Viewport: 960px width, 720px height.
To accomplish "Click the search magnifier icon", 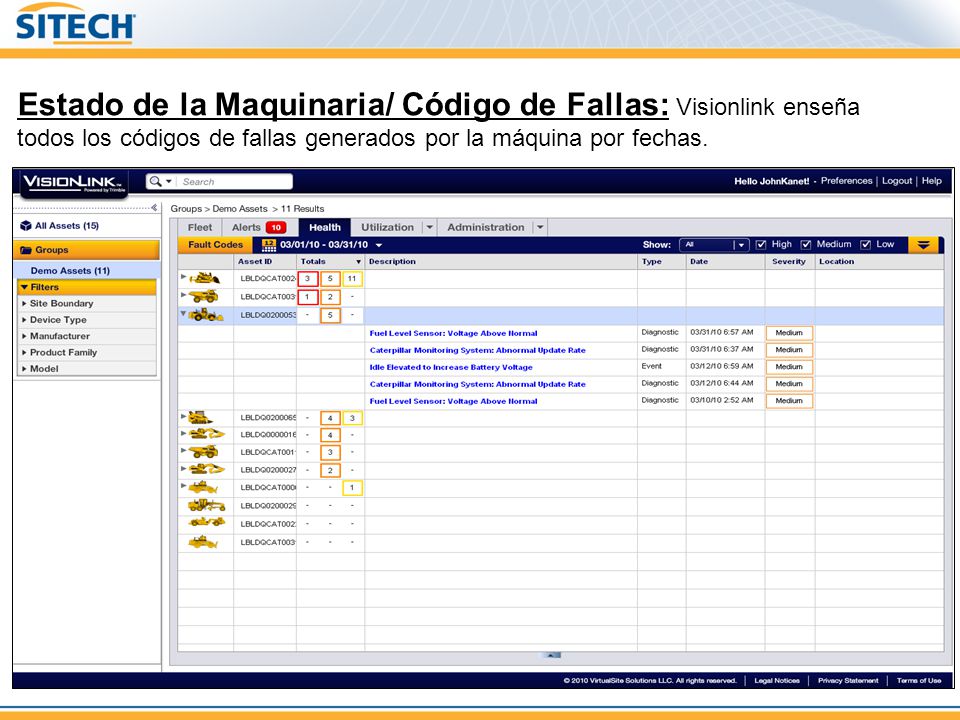I will [x=156, y=181].
